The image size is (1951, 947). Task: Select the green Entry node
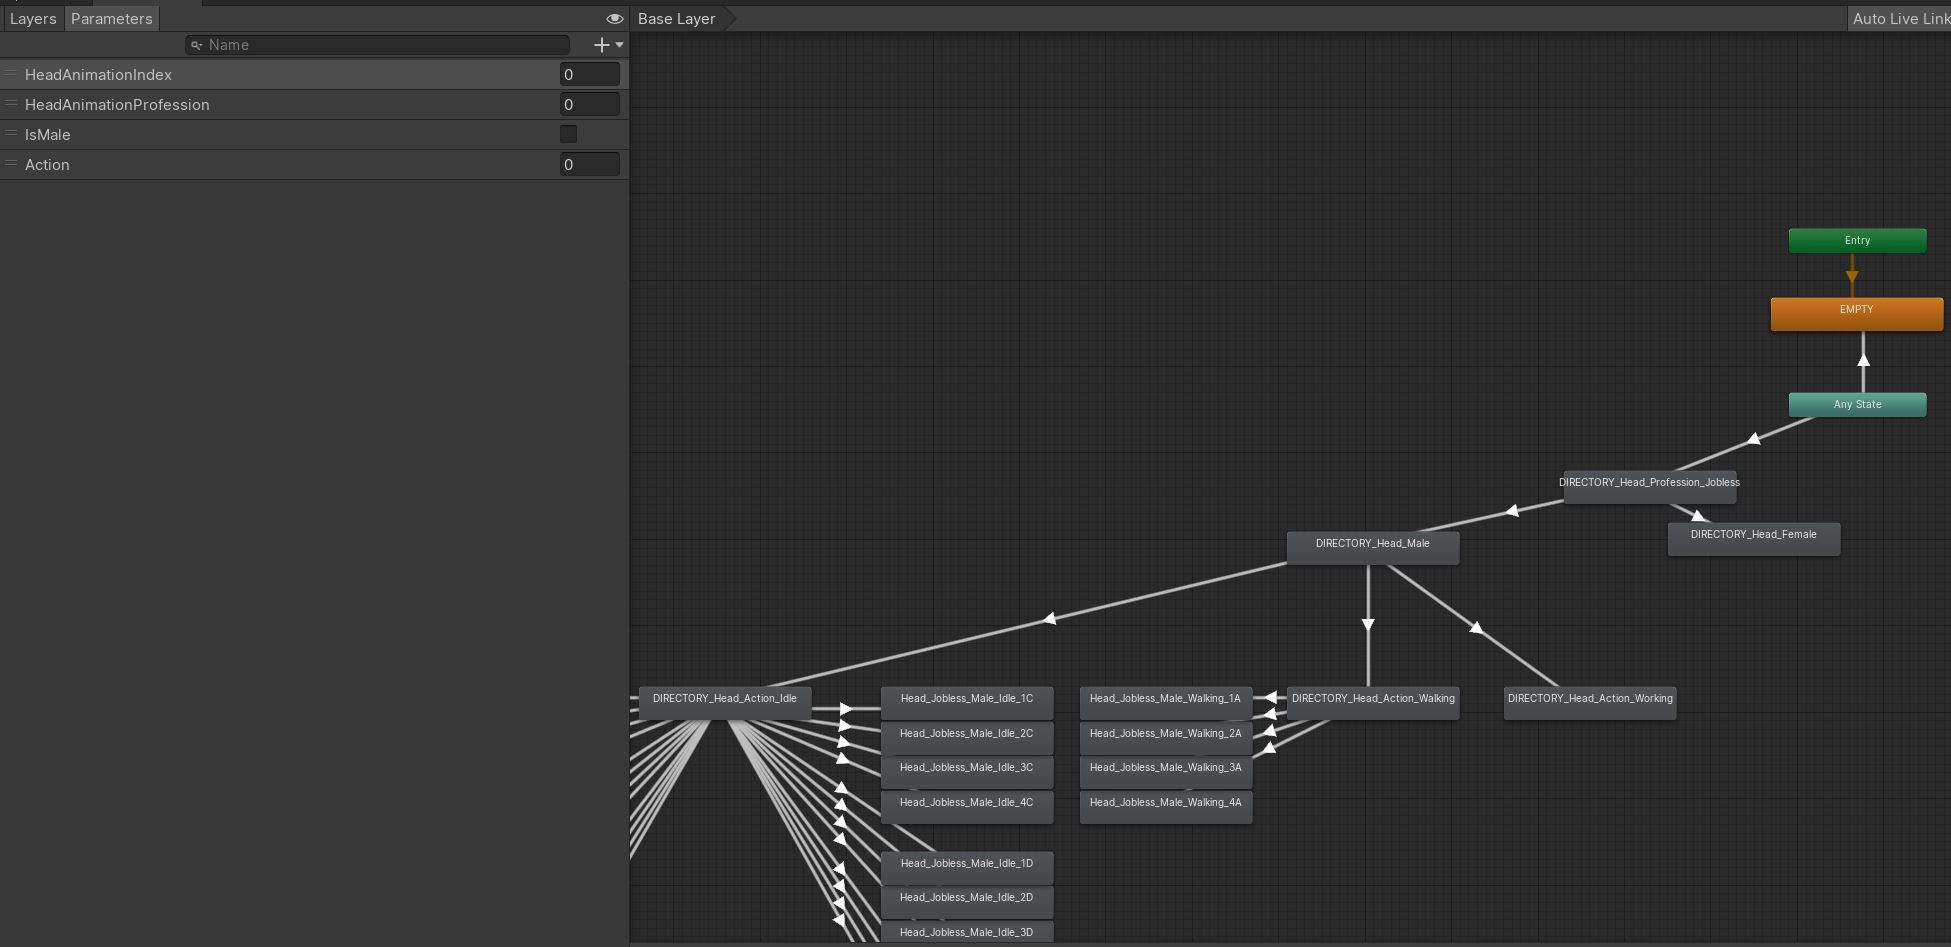pyautogui.click(x=1857, y=241)
